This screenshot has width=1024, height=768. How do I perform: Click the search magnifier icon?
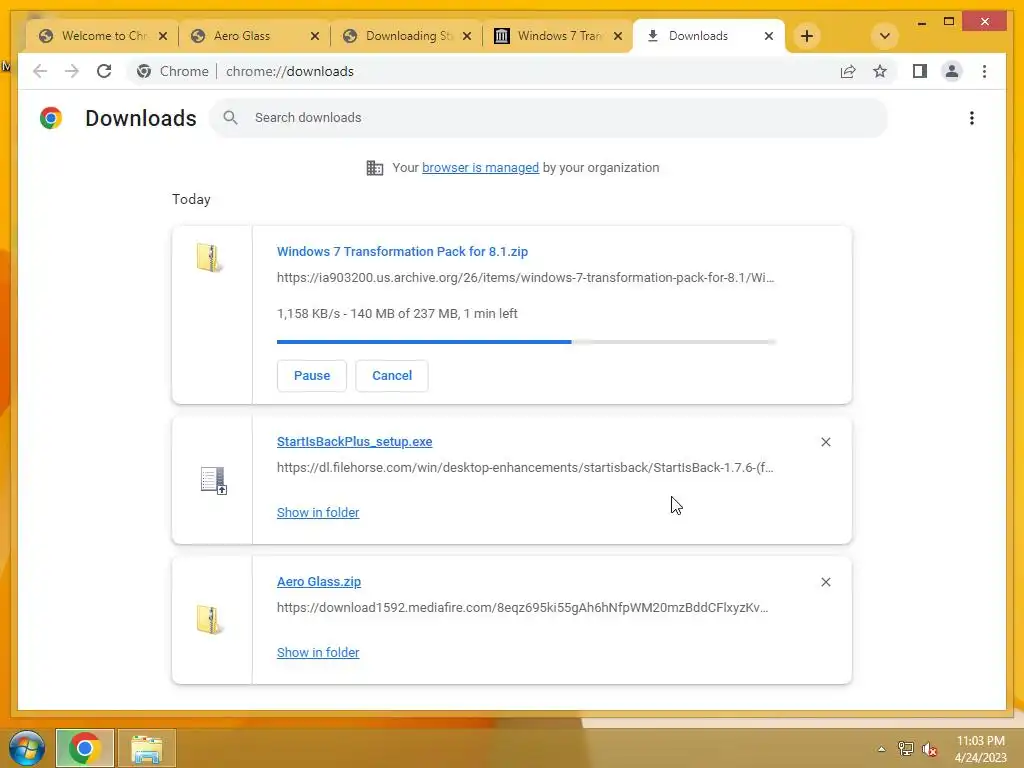click(x=230, y=118)
